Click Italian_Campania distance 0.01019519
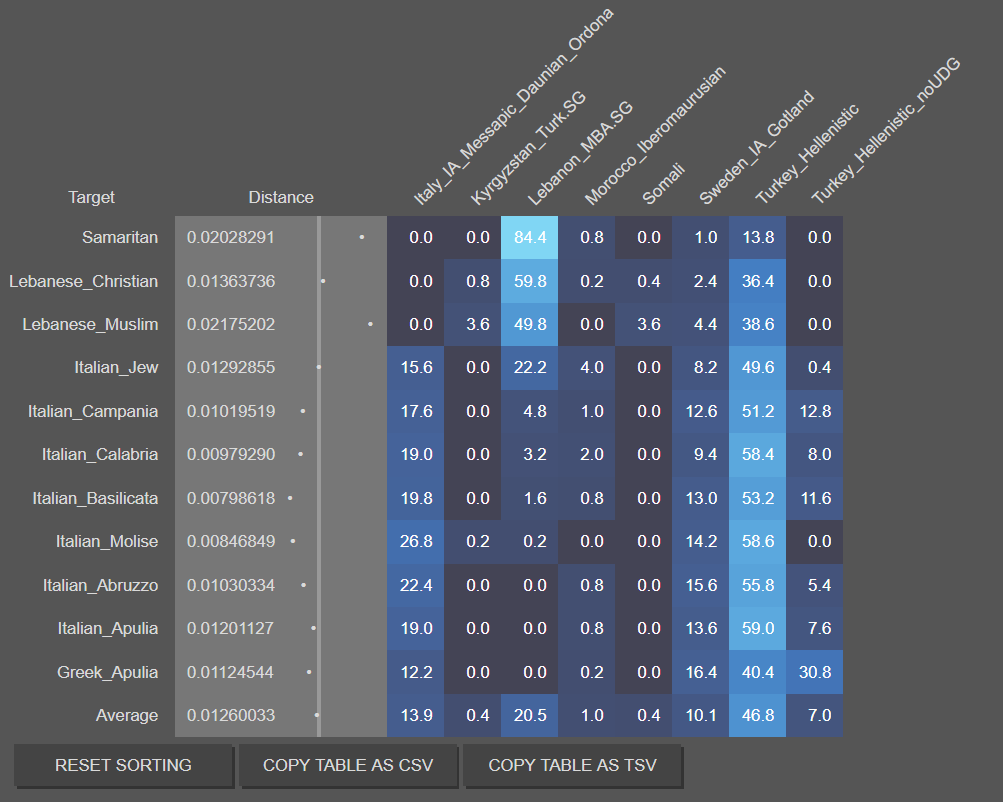This screenshot has height=802, width=1003. (230, 411)
